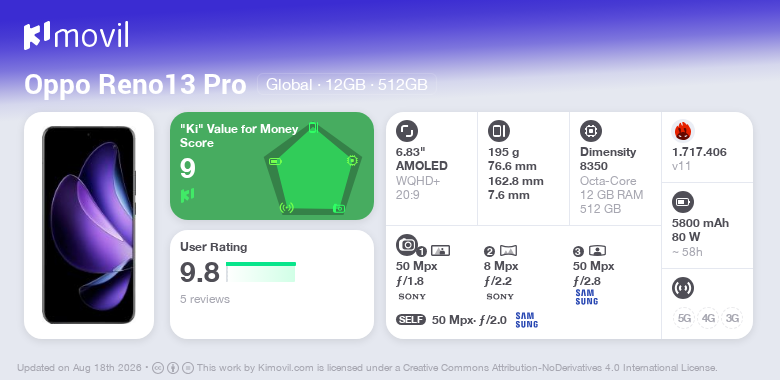Screen dimensions: 780x380
Task: Click the portrait camera icon numbered 3
Action: pyautogui.click(x=597, y=251)
